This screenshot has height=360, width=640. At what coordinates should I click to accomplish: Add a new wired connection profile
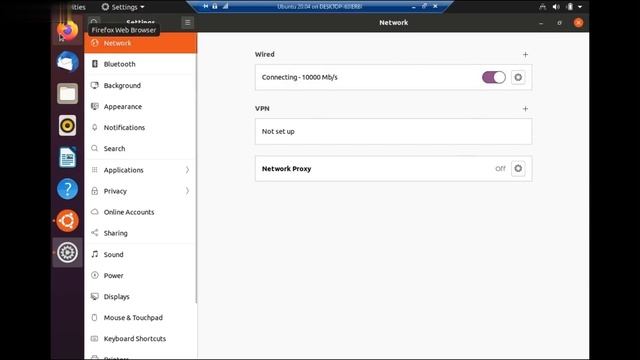click(x=525, y=54)
